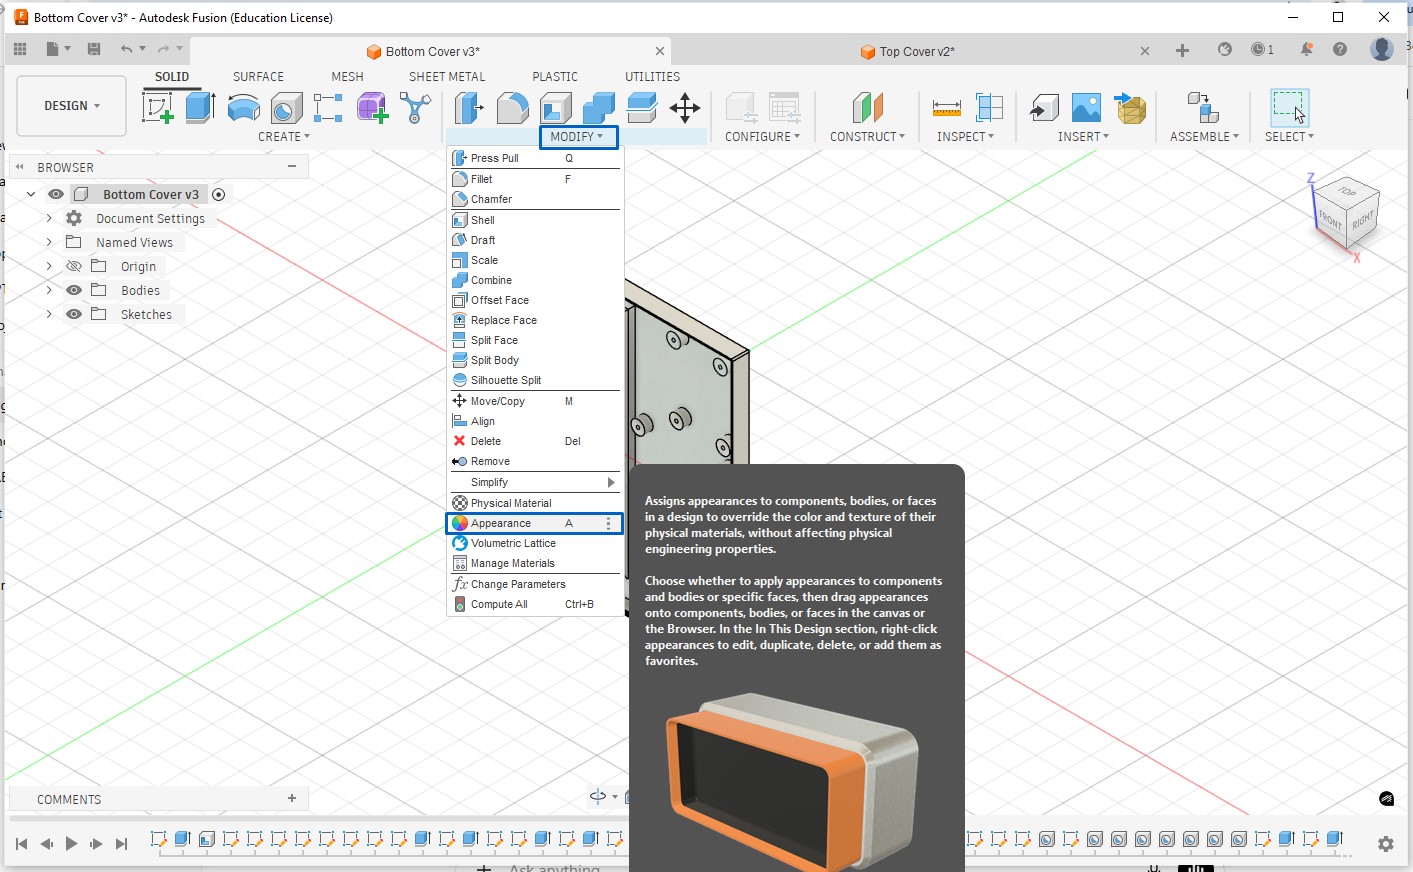Open the notifications bell icon
This screenshot has width=1413, height=872.
(x=1306, y=49)
